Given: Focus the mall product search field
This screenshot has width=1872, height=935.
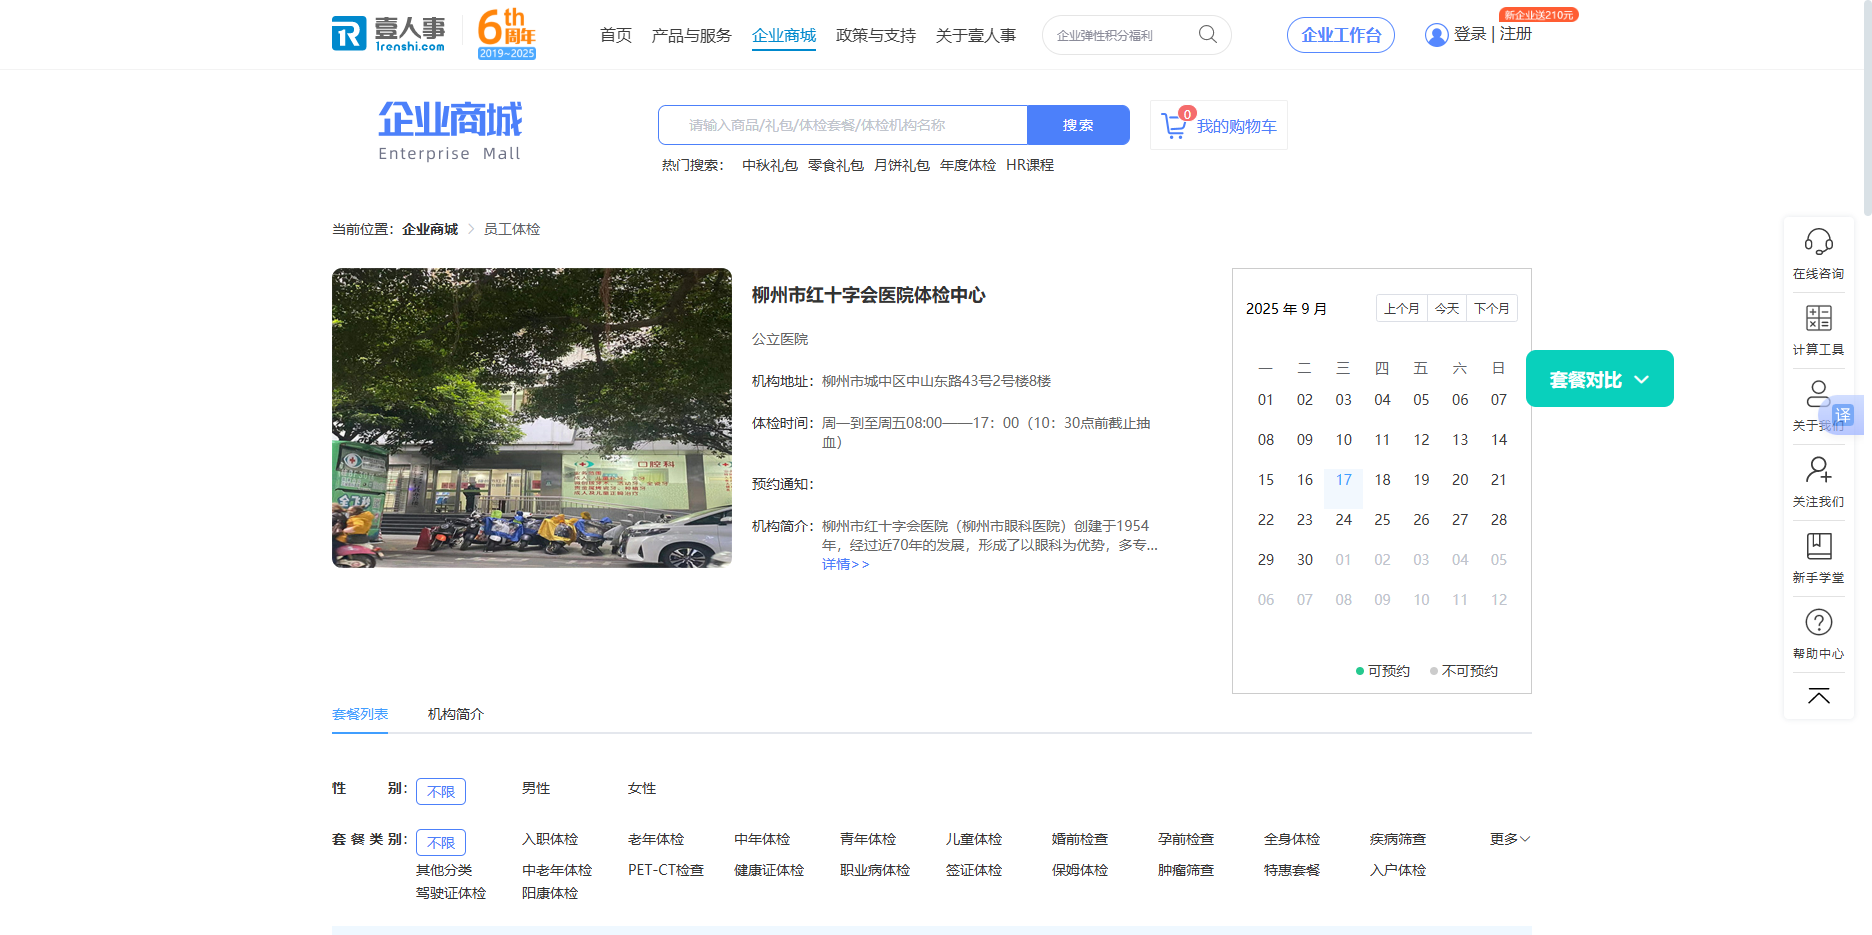Looking at the screenshot, I should coord(843,125).
